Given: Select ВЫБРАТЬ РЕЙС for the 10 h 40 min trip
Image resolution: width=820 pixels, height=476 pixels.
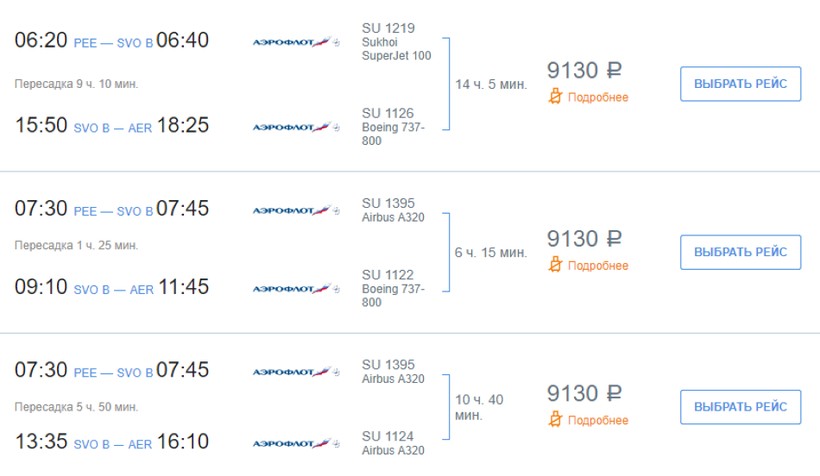Looking at the screenshot, I should click(740, 407).
